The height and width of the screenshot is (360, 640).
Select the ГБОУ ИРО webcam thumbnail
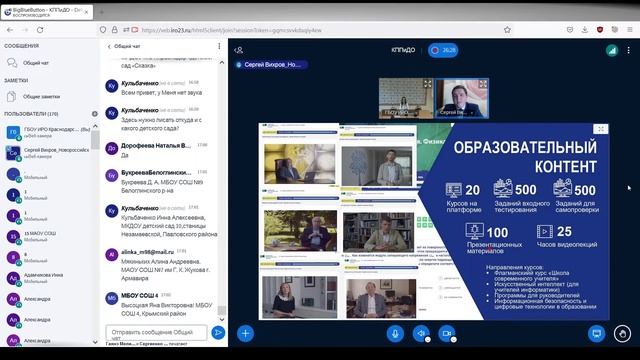tap(406, 98)
